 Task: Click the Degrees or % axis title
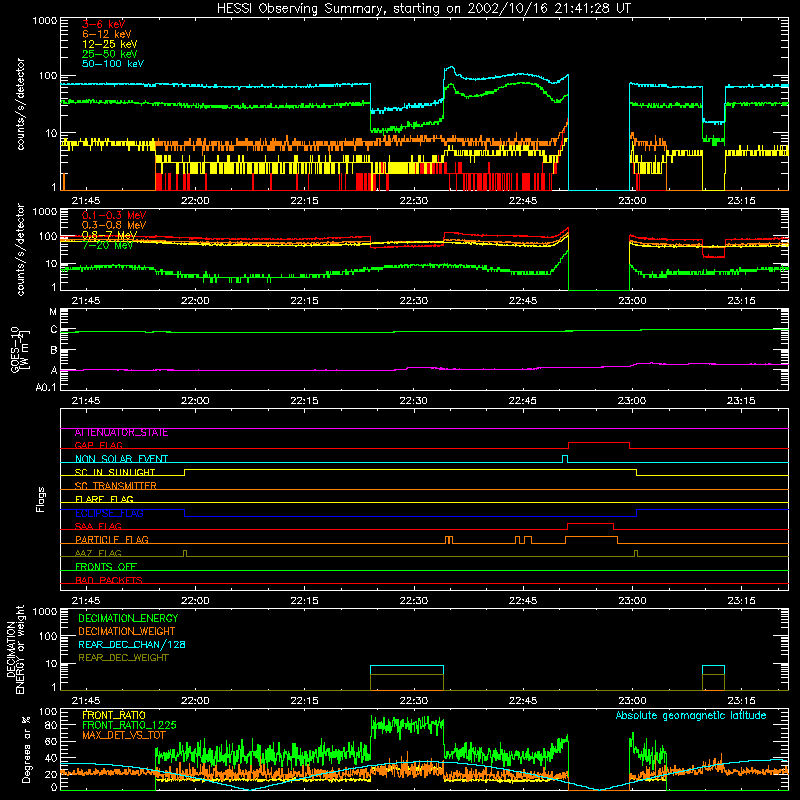pos(26,749)
